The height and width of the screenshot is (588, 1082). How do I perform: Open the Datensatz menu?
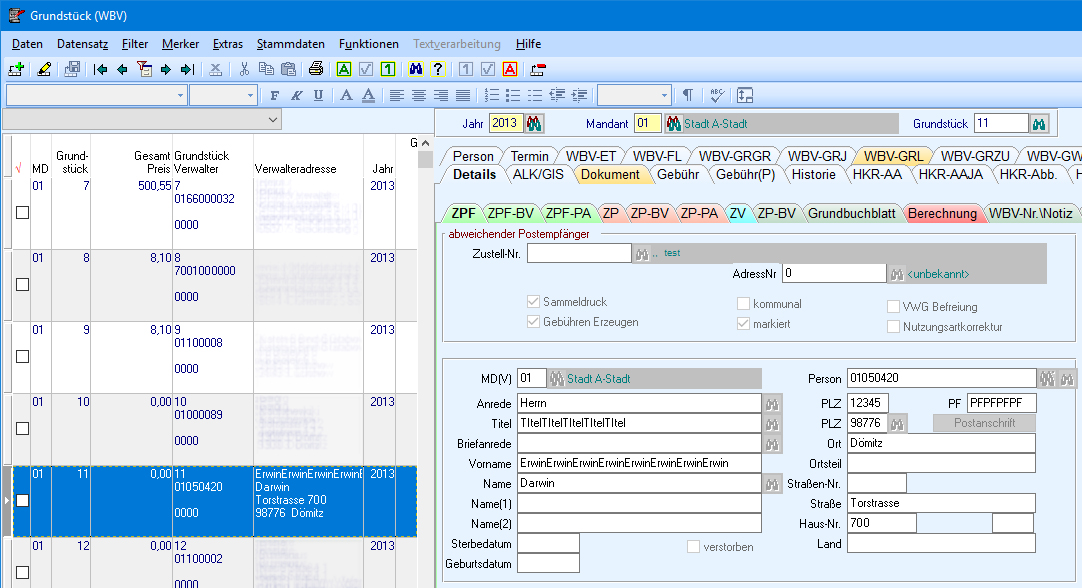click(83, 43)
